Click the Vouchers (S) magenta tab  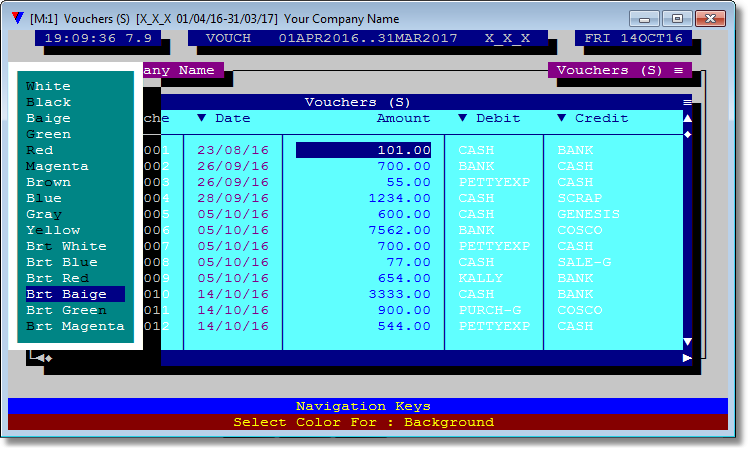coord(620,70)
